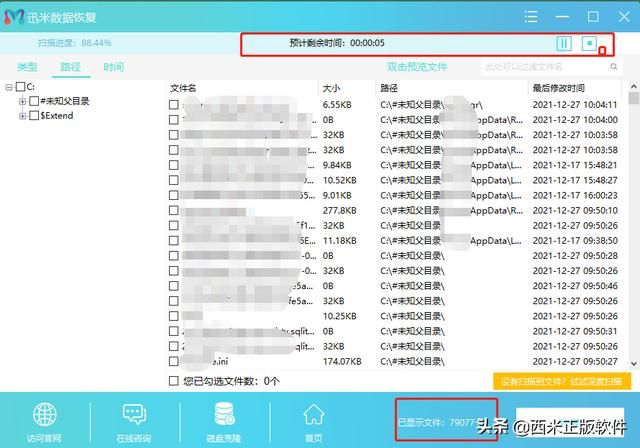Open 访问官网 globe icon
640x448 pixels.
(44, 415)
